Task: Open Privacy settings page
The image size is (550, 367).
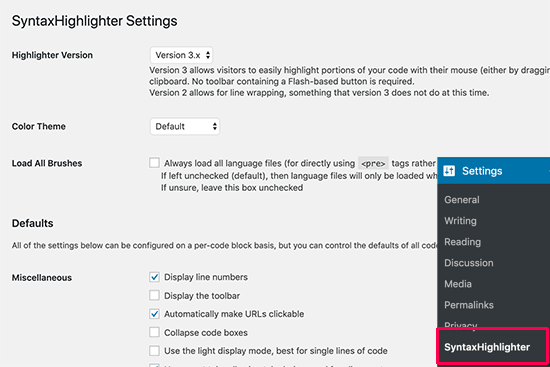Action: tap(460, 325)
